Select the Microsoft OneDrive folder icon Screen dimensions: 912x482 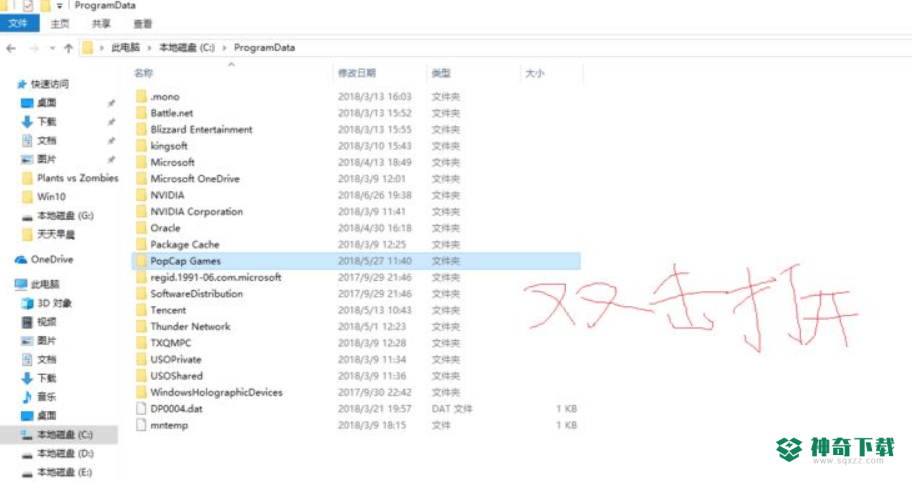[x=141, y=178]
